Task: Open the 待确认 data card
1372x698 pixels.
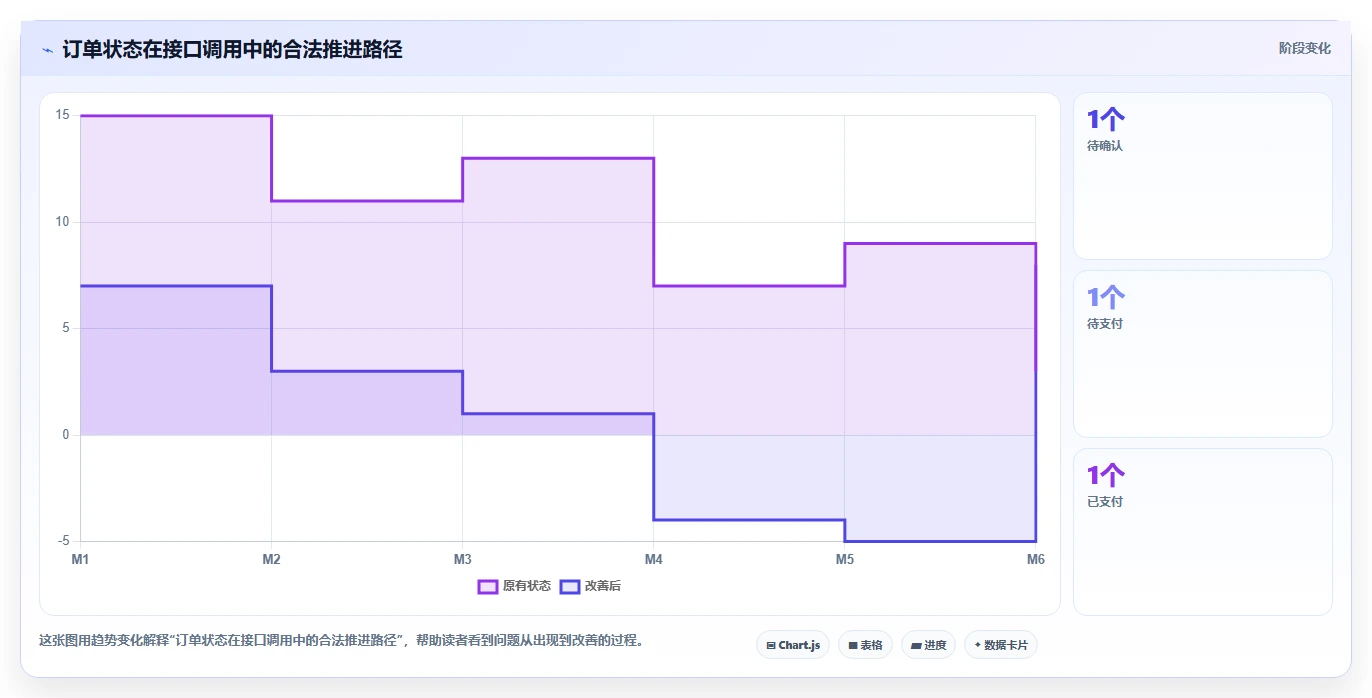Action: pyautogui.click(x=1203, y=176)
